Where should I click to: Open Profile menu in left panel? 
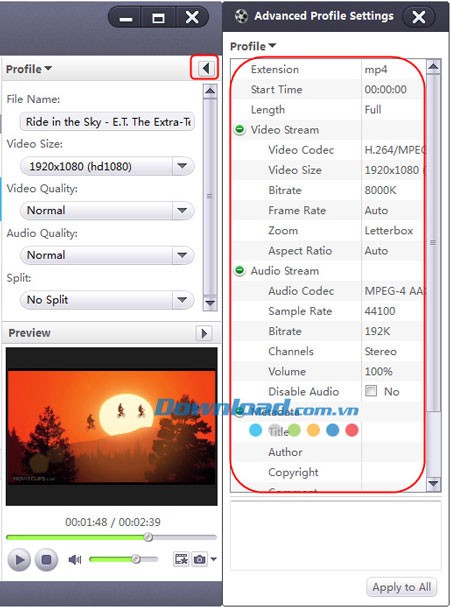[x=29, y=69]
